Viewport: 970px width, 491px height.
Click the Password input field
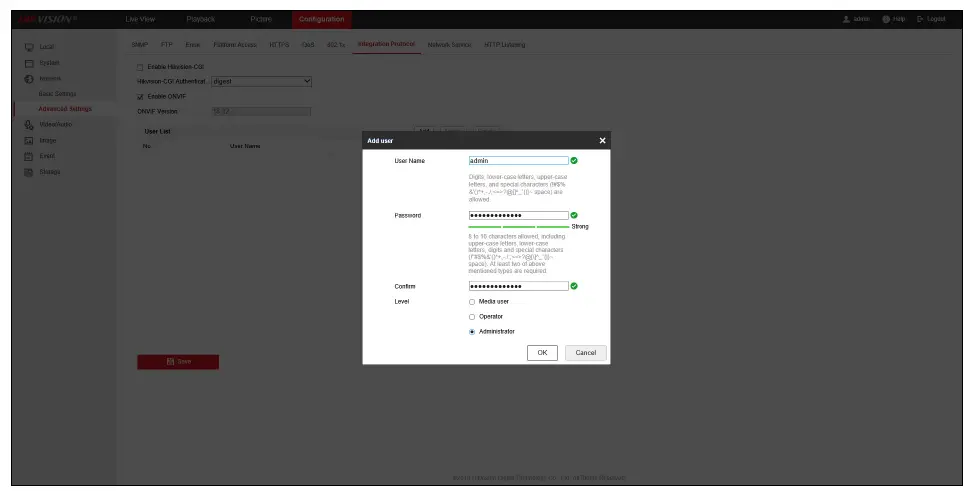click(518, 216)
